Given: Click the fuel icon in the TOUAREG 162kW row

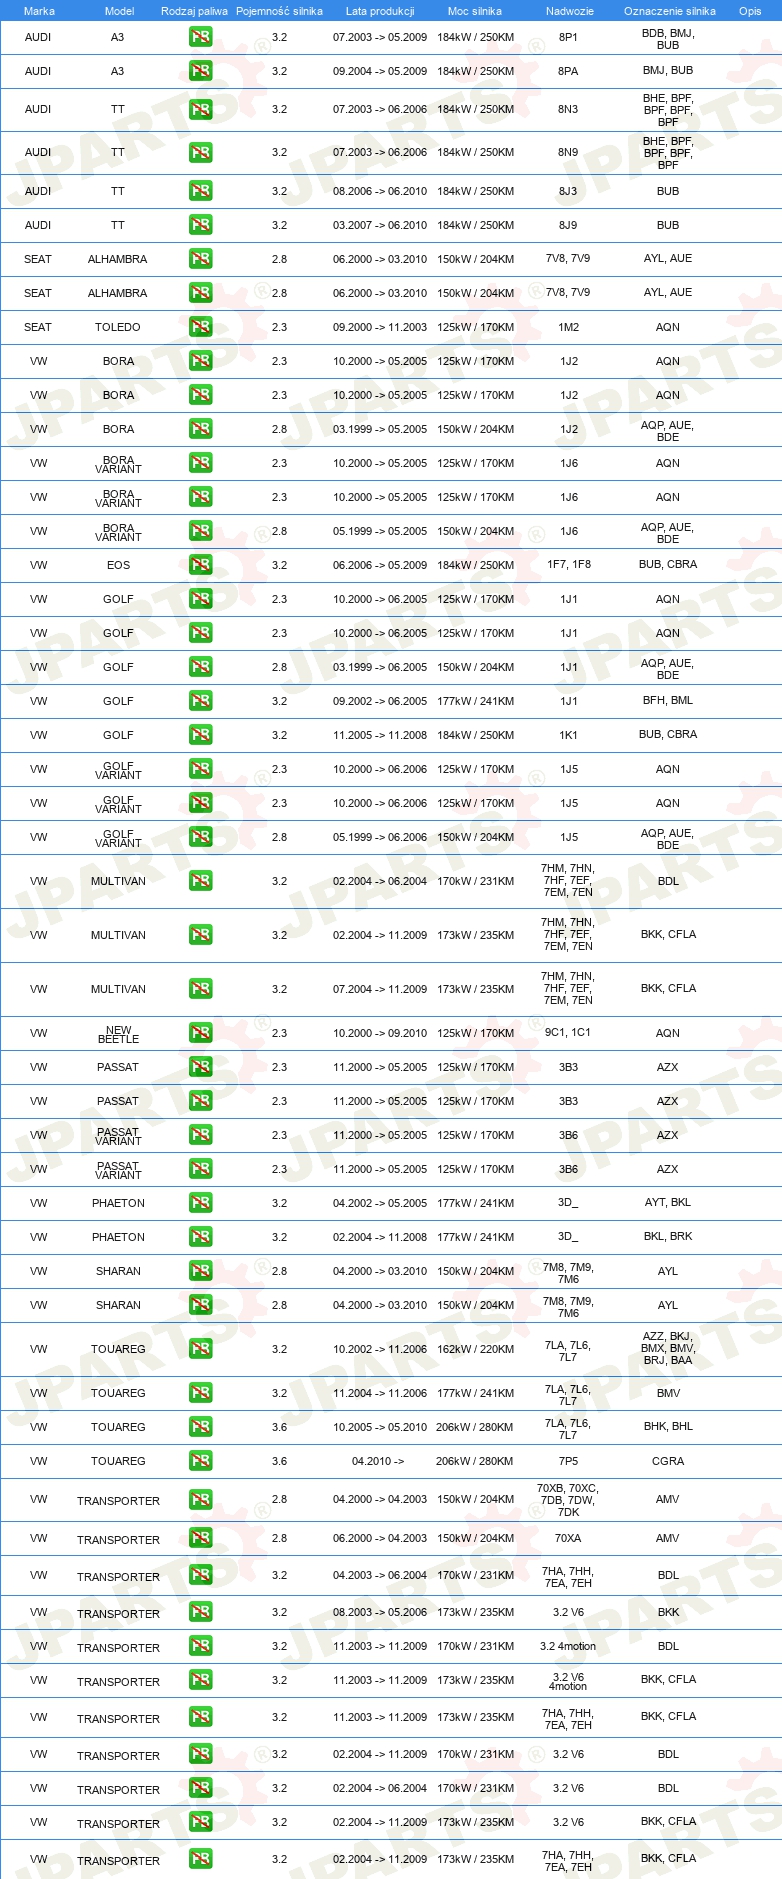Looking at the screenshot, I should point(201,1349).
